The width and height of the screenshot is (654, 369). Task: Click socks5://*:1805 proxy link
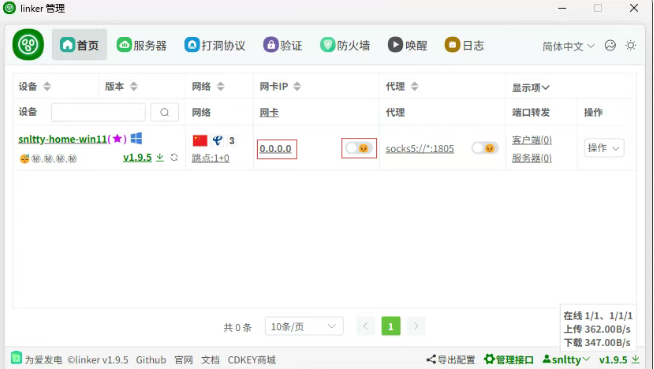point(420,149)
